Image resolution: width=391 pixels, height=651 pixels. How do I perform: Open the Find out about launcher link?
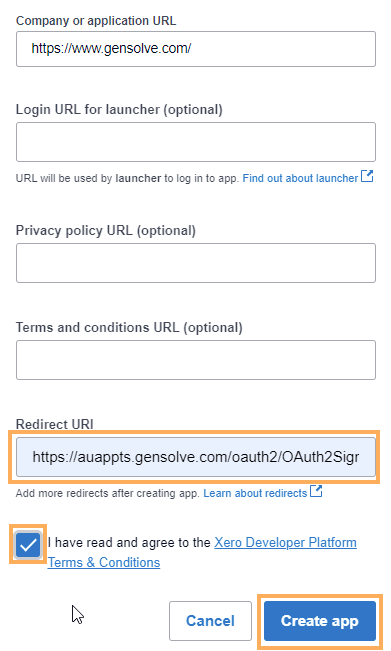300,178
